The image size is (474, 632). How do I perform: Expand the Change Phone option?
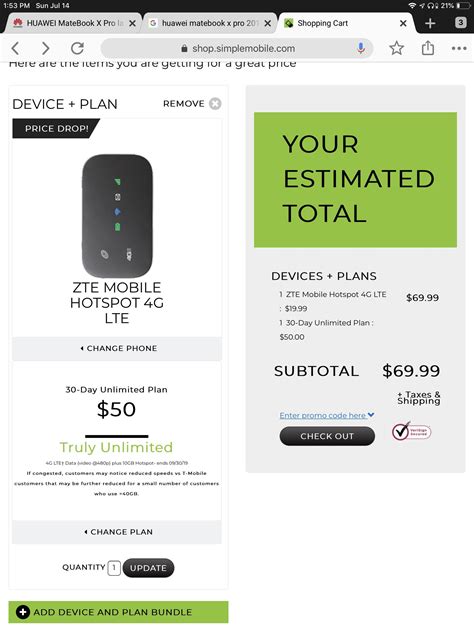tap(117, 348)
